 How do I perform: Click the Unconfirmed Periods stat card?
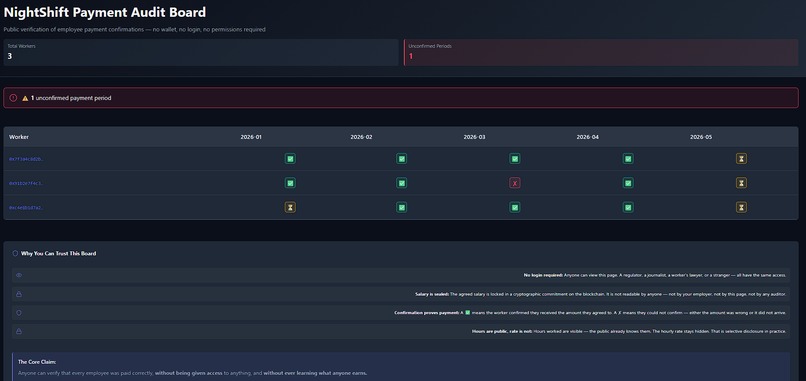coord(601,52)
